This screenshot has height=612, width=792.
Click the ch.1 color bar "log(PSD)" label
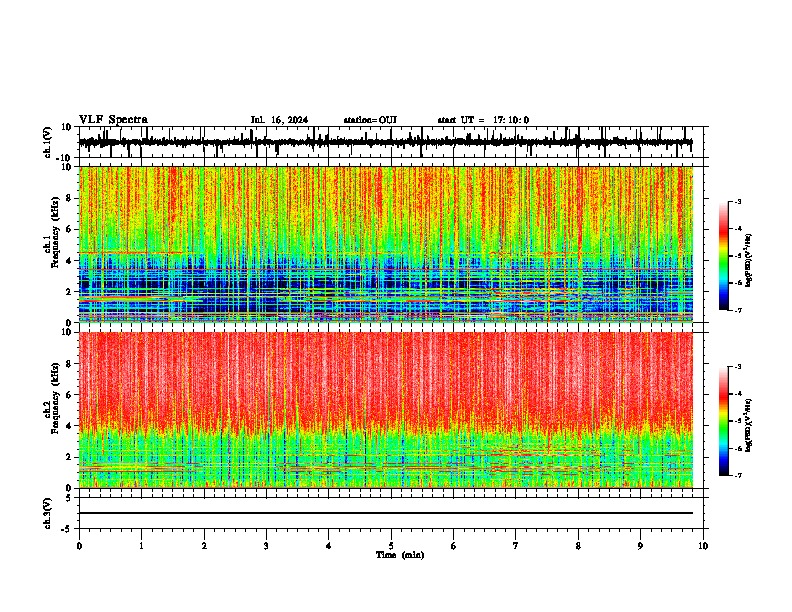tap(749, 261)
